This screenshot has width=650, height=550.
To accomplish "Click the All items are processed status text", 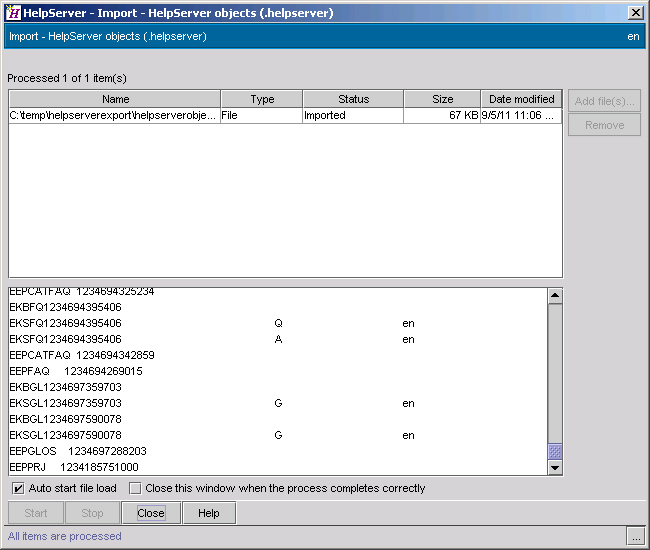I will click(x=65, y=536).
